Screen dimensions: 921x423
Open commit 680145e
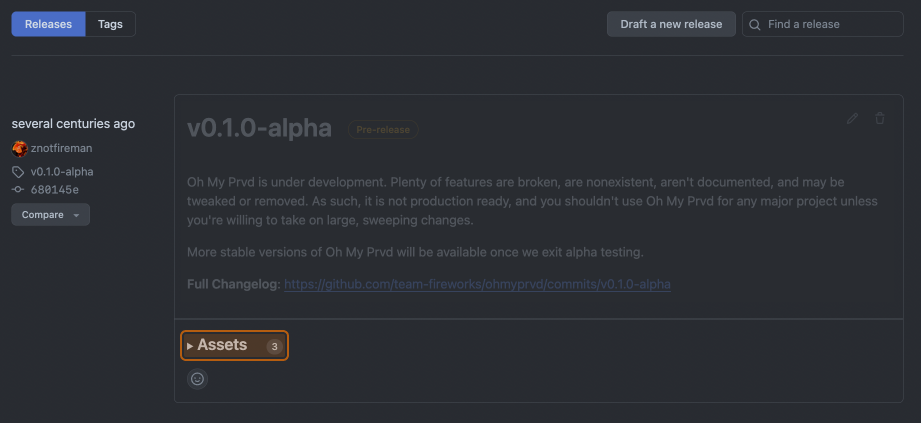pos(55,189)
